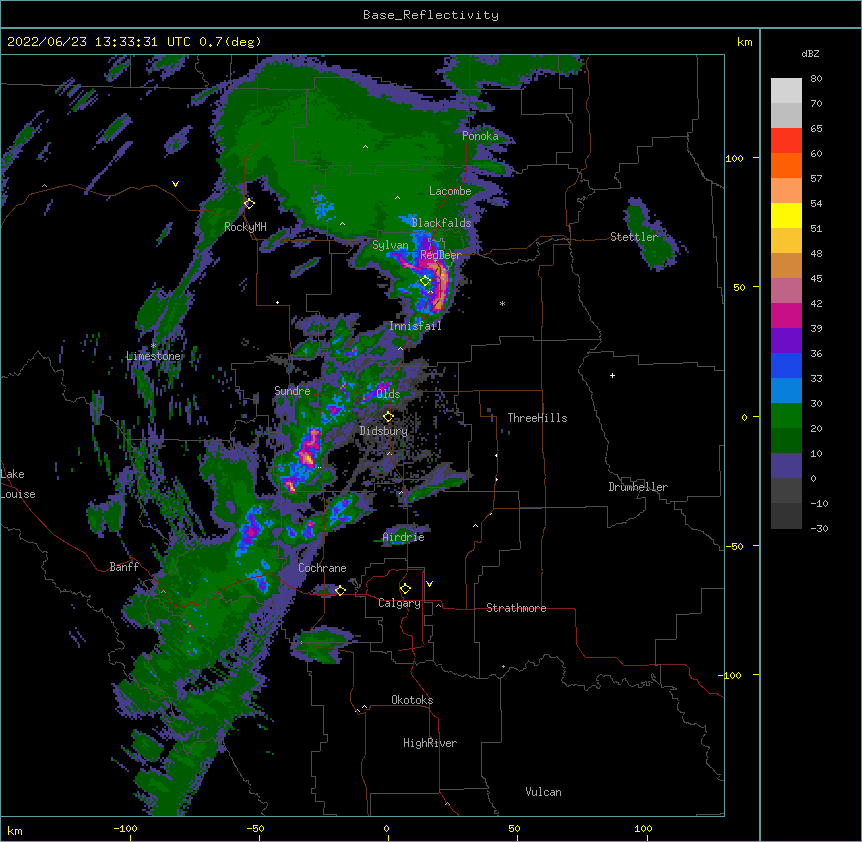
Task: Click the RockyMH label
Action: click(245, 227)
